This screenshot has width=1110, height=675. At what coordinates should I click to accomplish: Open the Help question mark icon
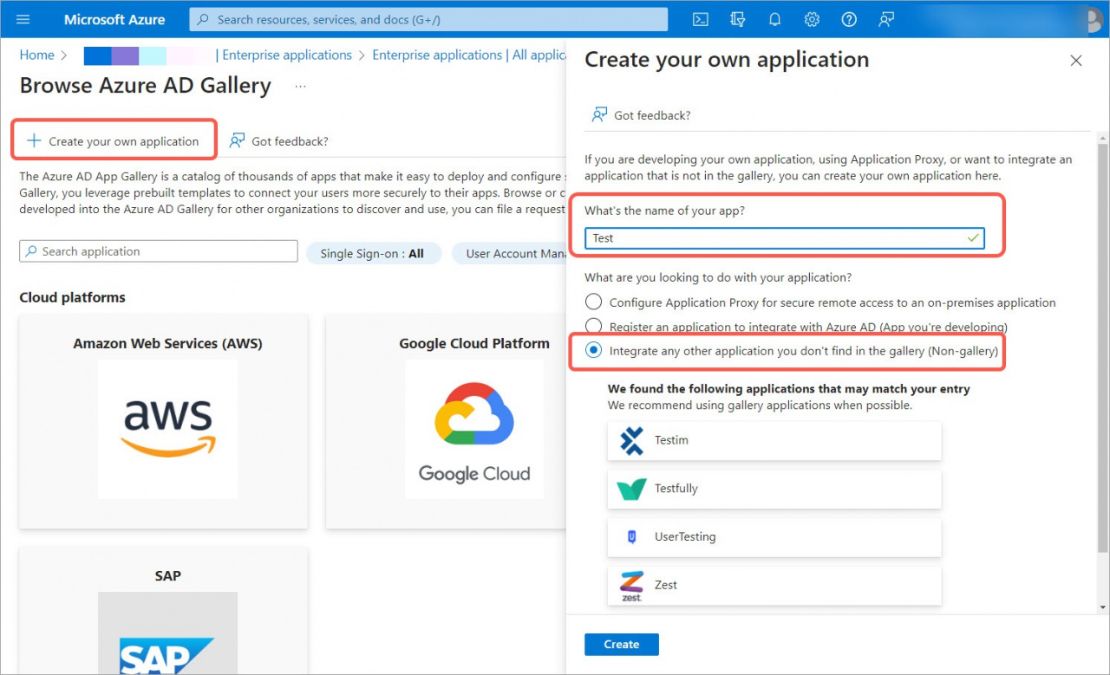pos(849,19)
